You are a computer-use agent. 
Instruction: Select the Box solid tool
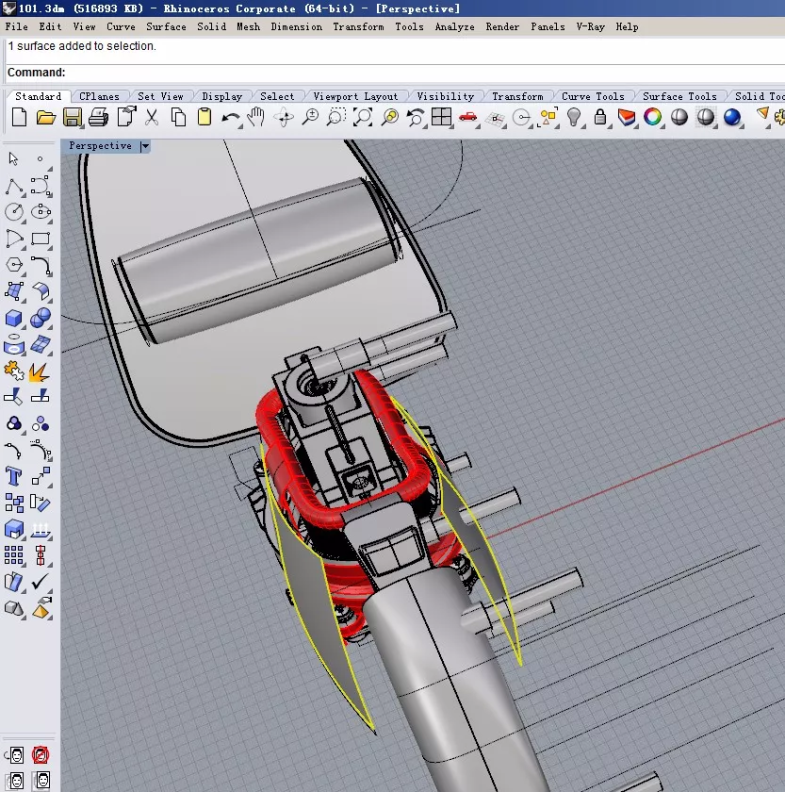click(14, 318)
